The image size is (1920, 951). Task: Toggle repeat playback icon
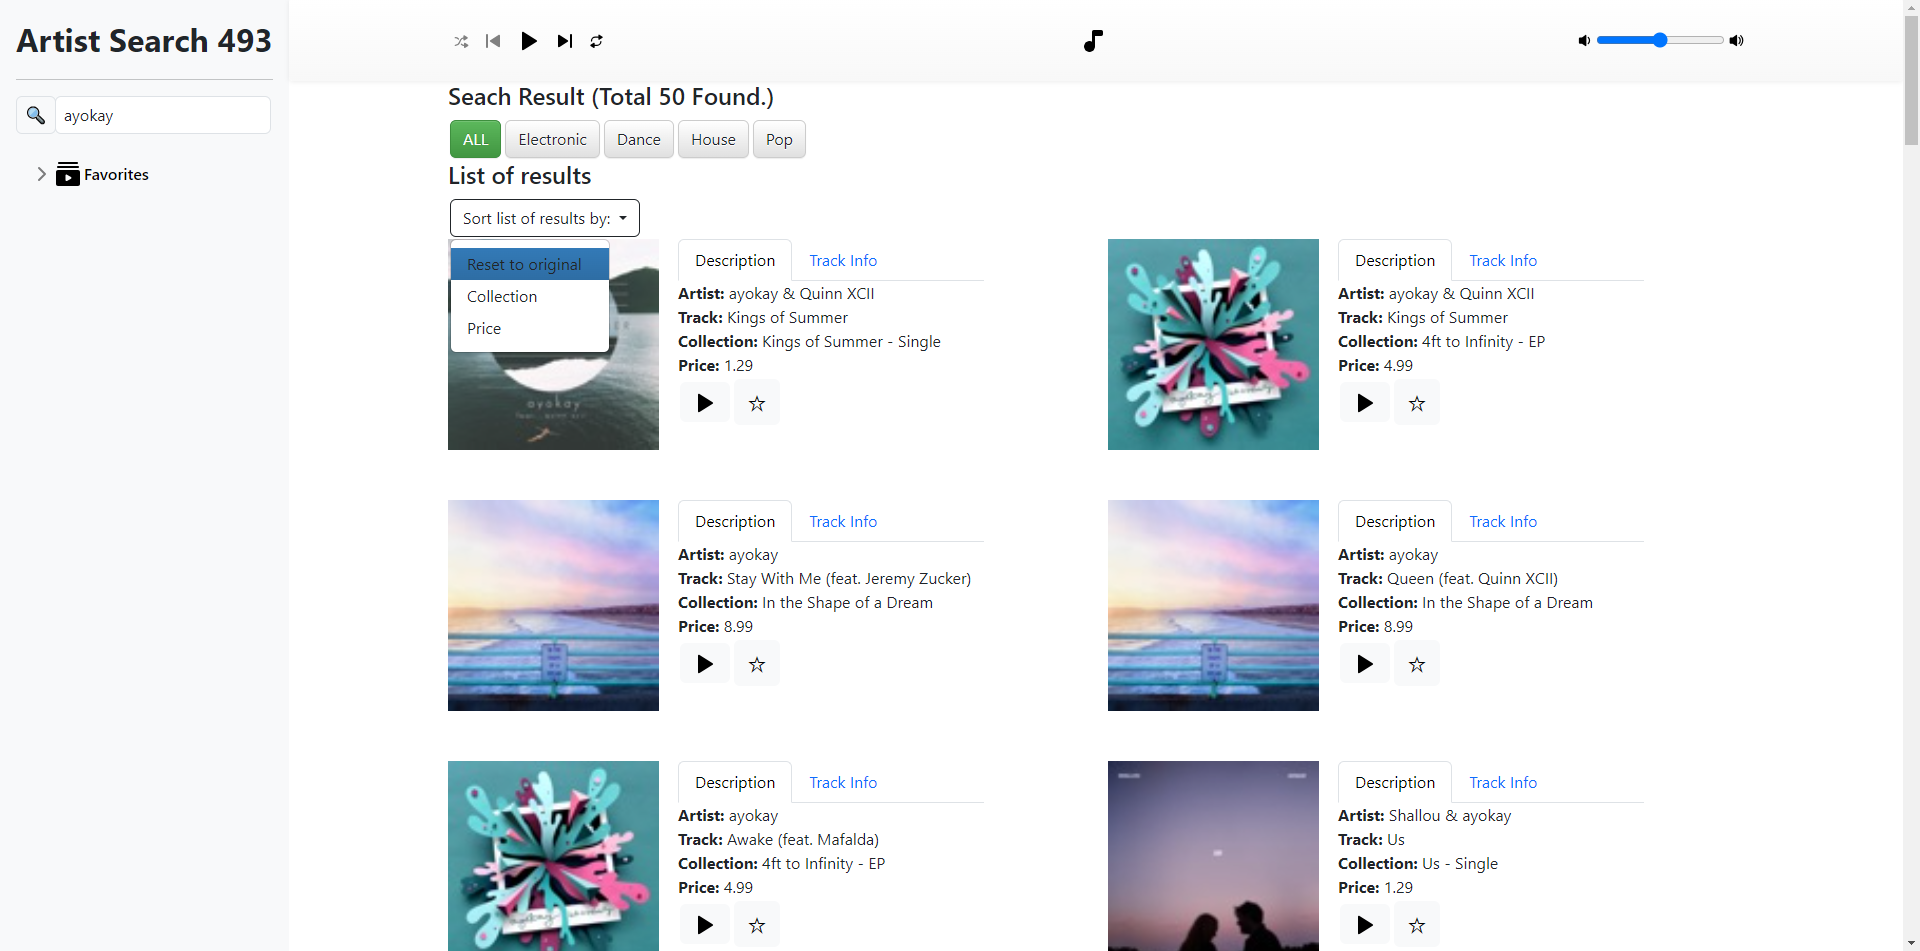click(597, 41)
